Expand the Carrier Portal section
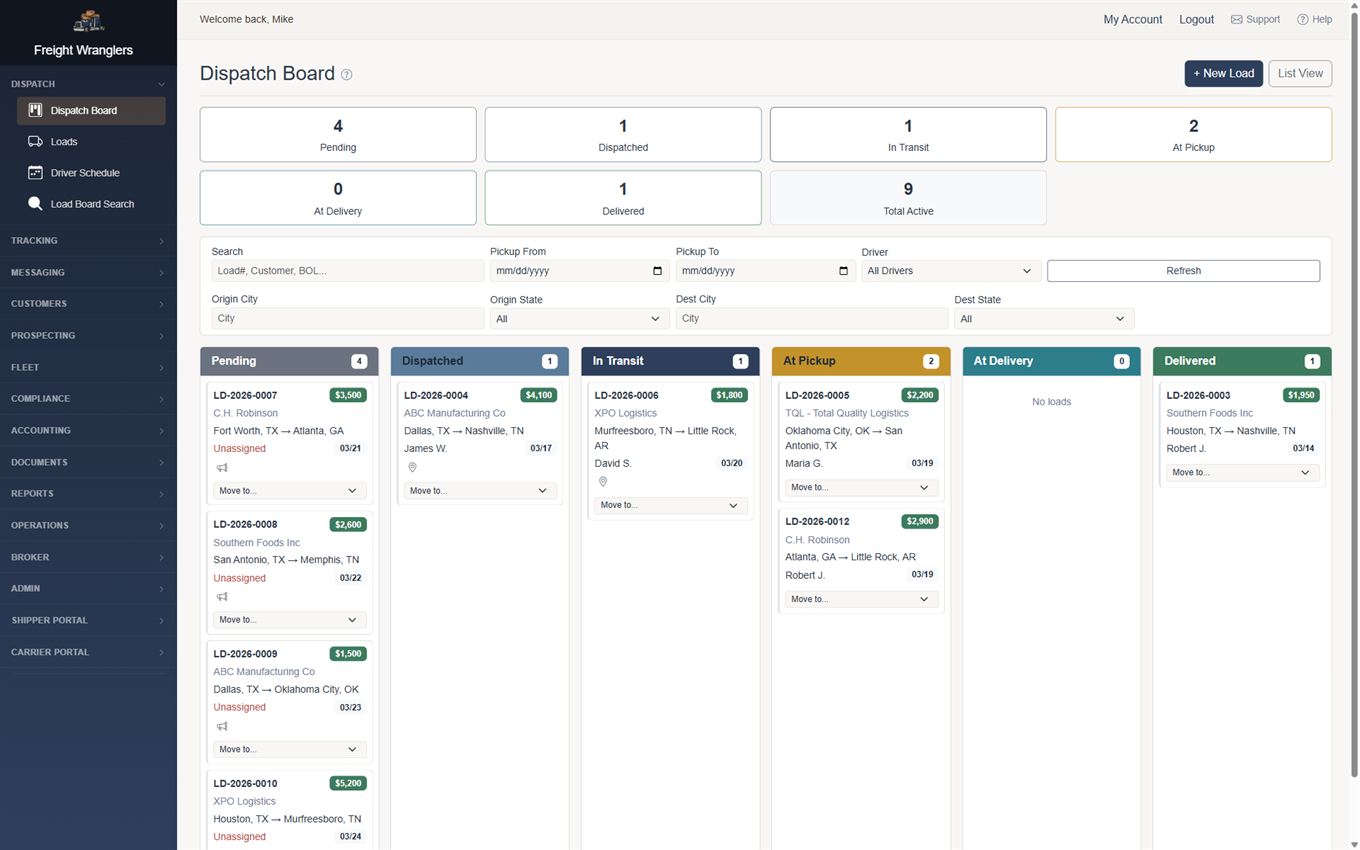Viewport: 1360px width, 850px height. (88, 652)
